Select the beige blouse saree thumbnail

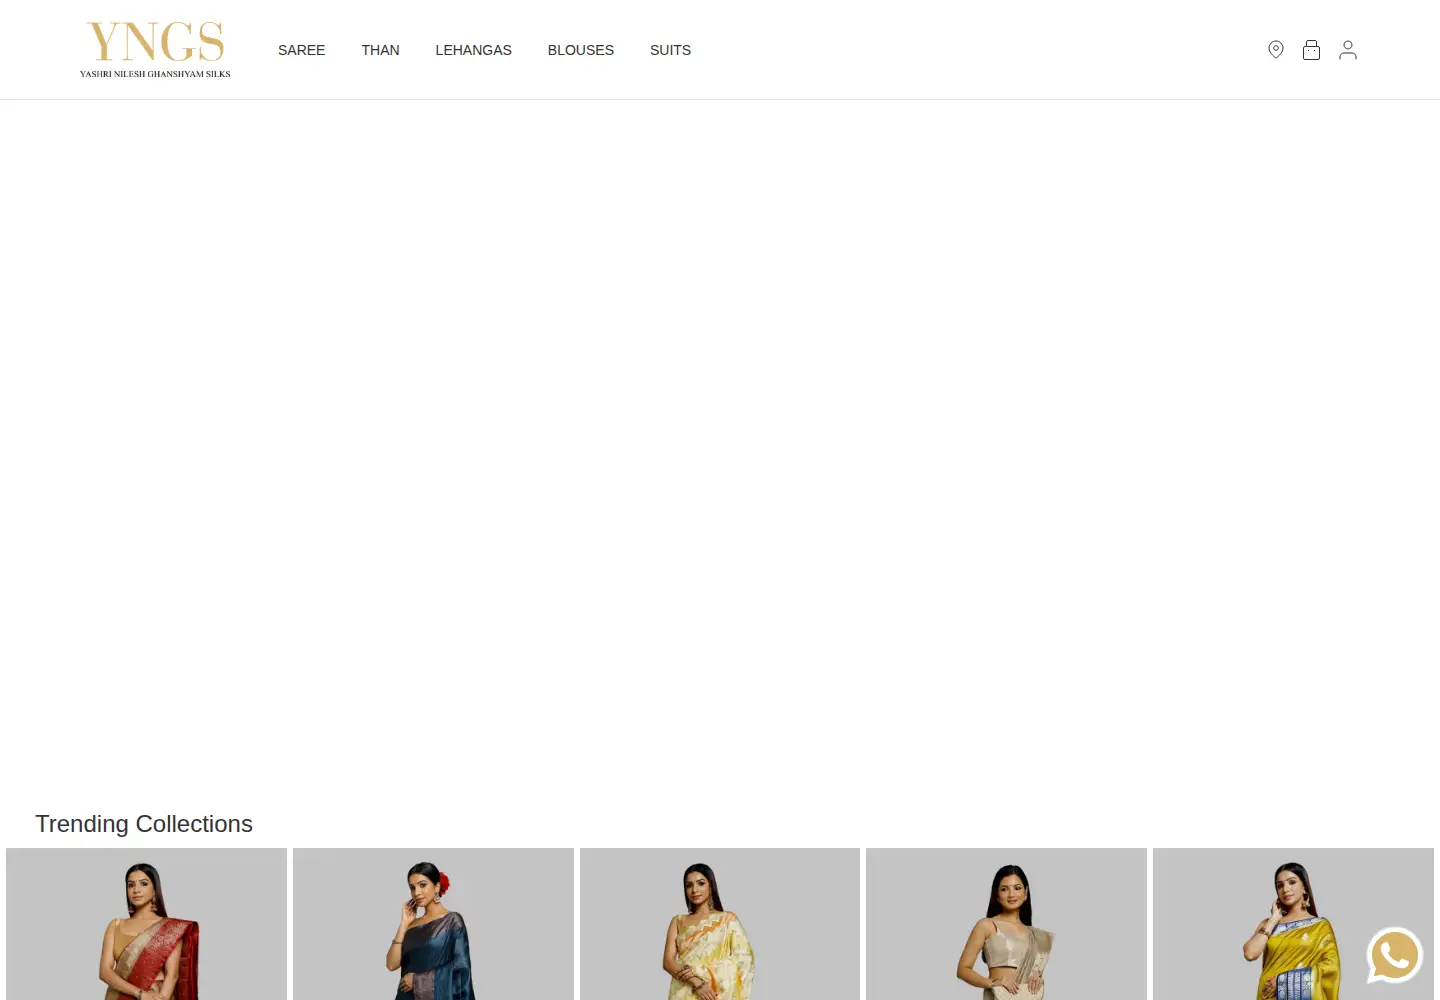(1006, 924)
